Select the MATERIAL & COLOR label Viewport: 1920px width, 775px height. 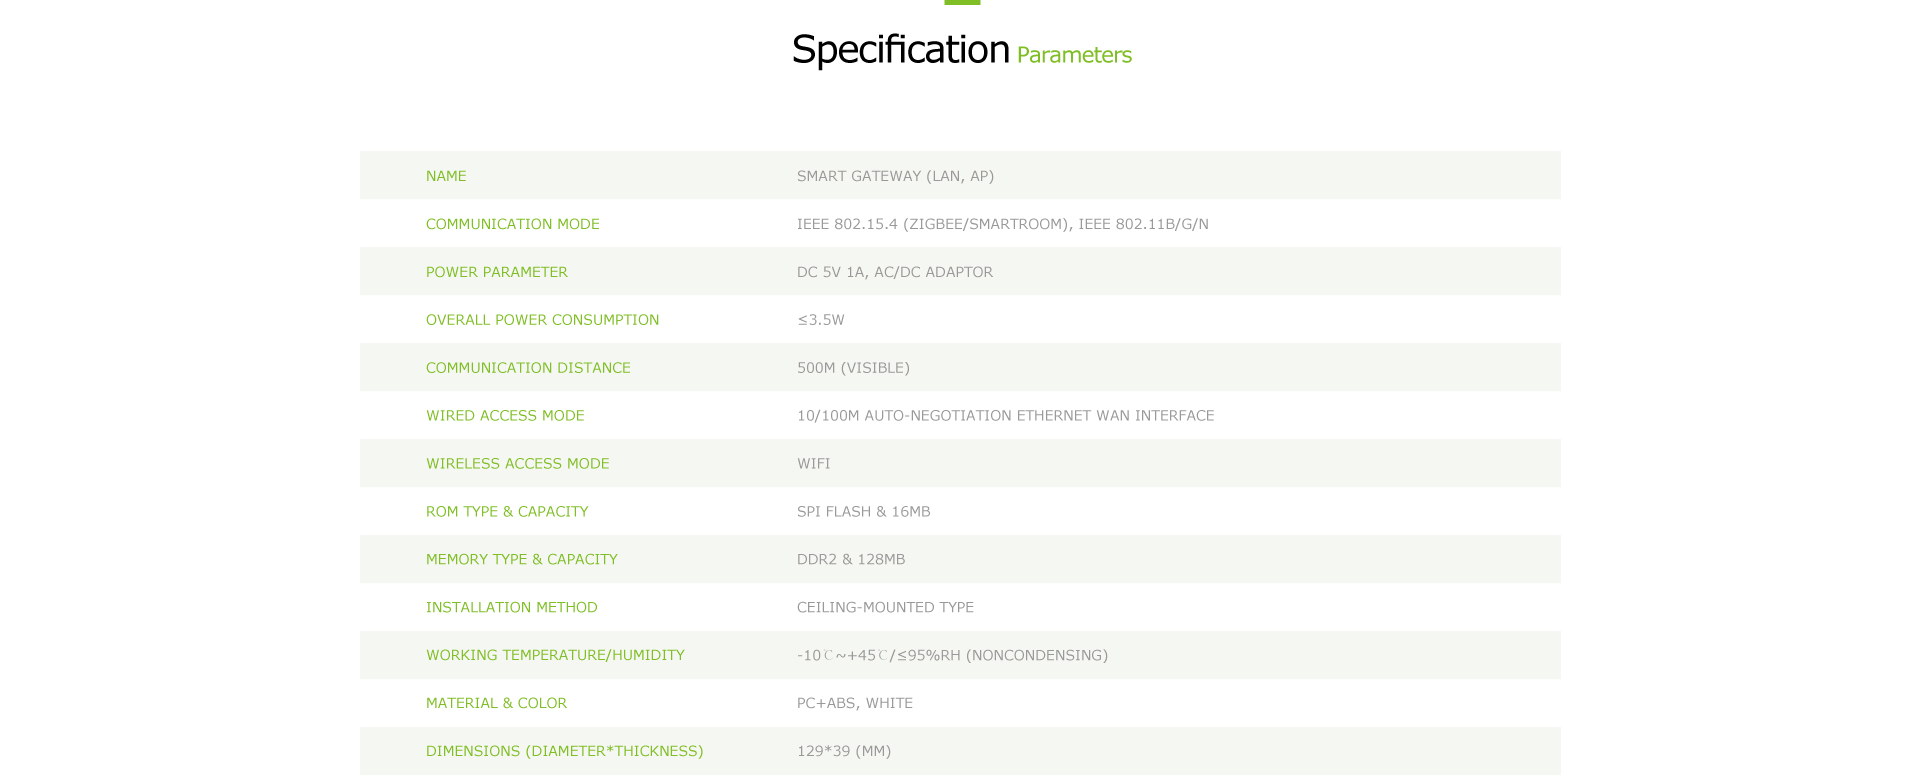[496, 704]
